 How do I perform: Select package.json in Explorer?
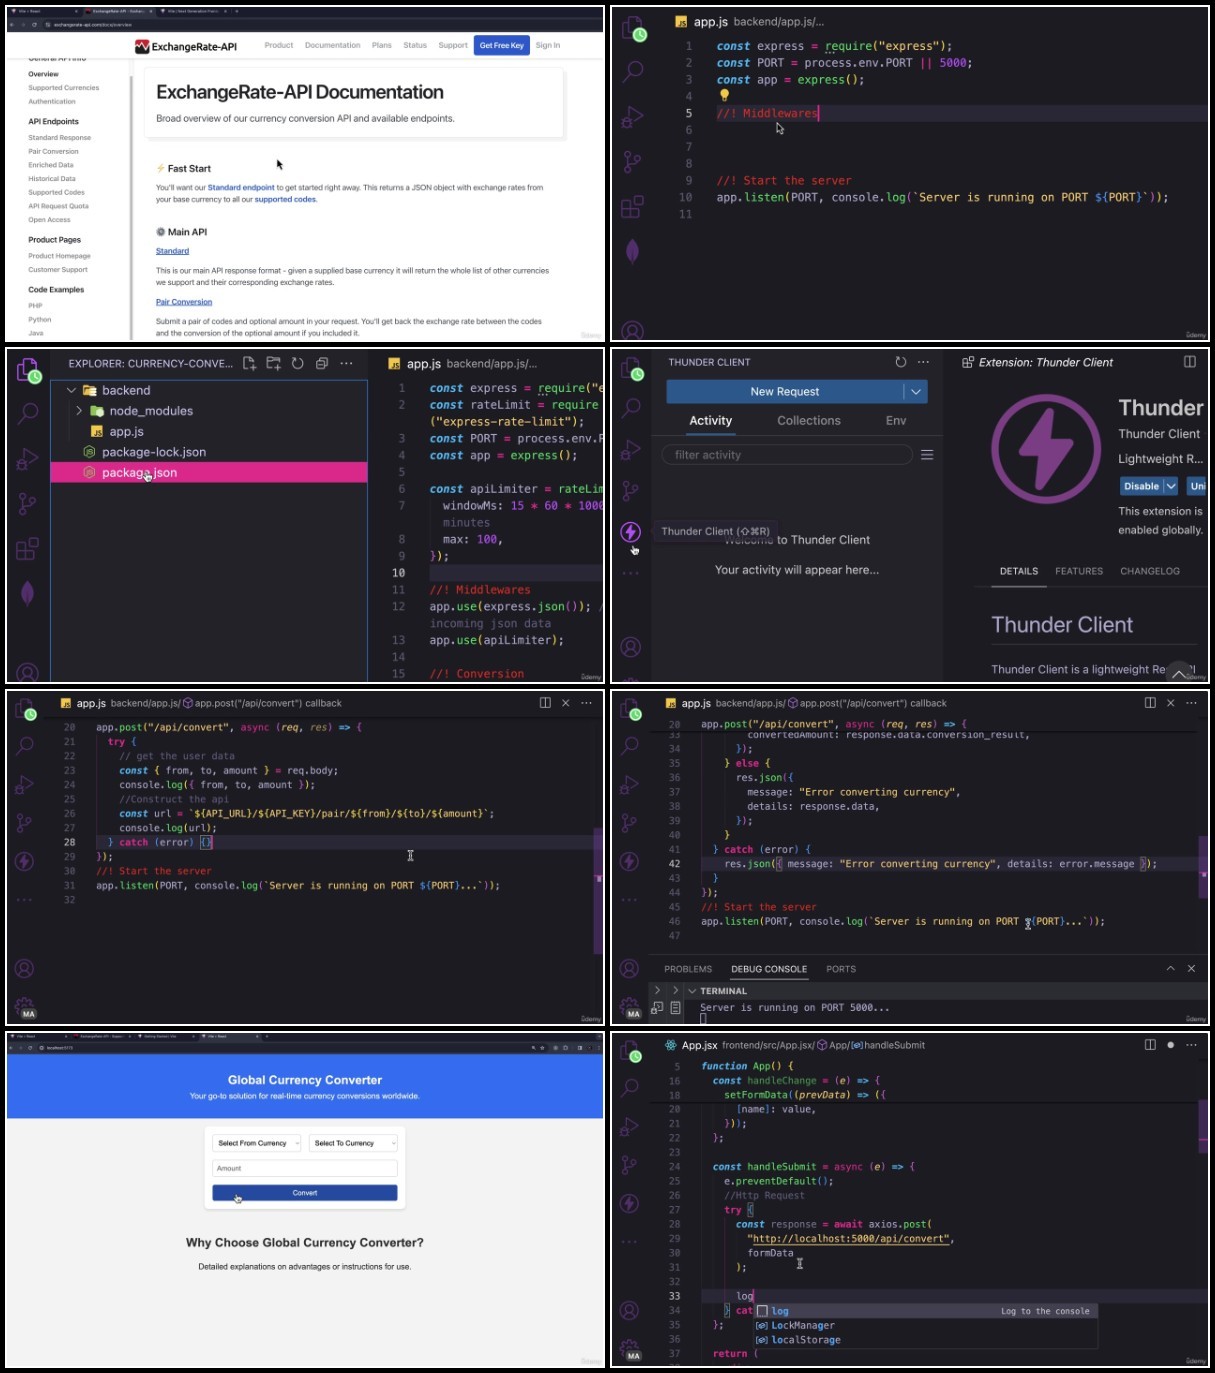coord(209,473)
